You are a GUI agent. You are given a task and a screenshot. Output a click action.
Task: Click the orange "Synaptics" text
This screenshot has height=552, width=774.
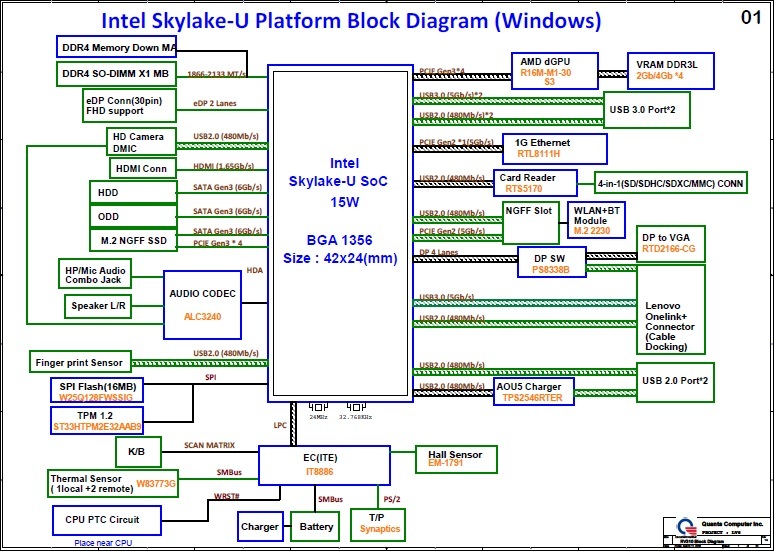(380, 529)
